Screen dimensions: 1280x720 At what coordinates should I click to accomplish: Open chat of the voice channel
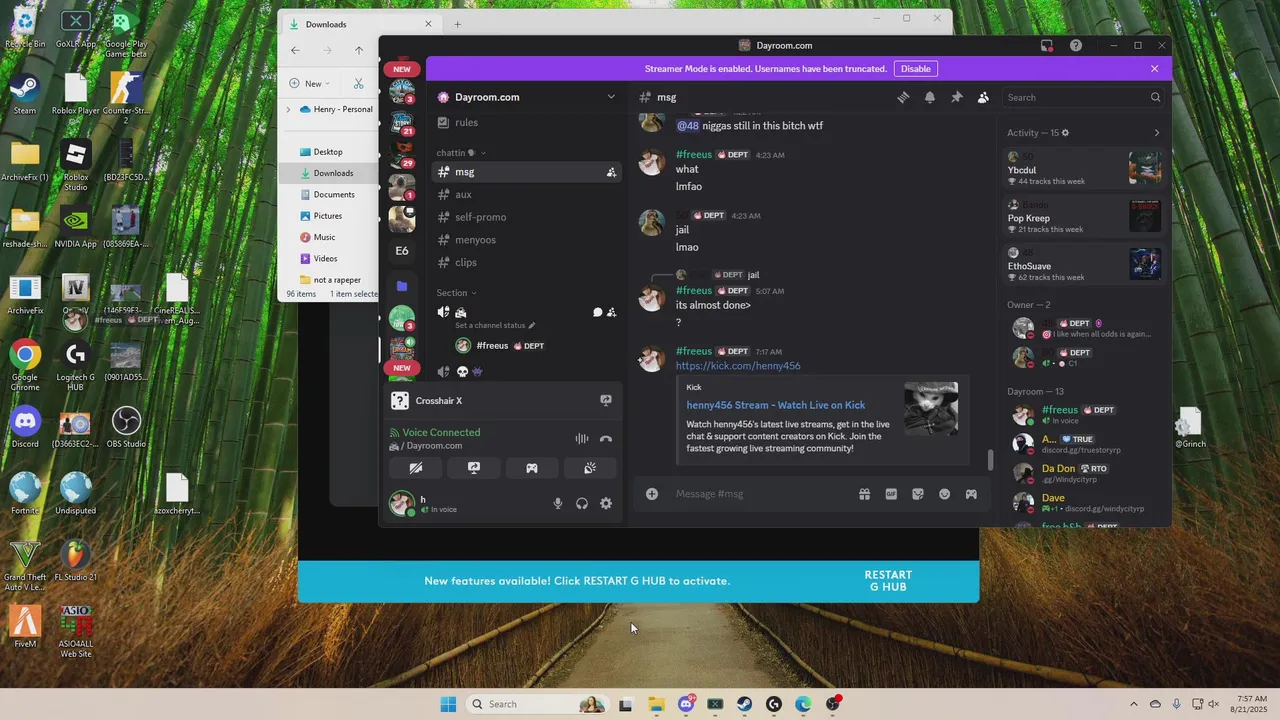pyautogui.click(x=597, y=312)
